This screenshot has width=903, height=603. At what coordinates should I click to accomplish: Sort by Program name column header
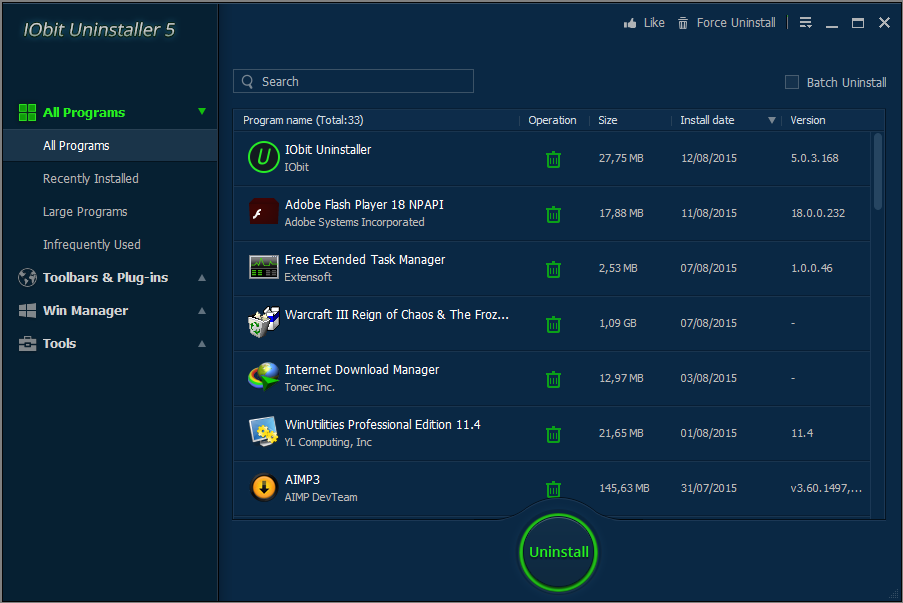pyautogui.click(x=303, y=120)
